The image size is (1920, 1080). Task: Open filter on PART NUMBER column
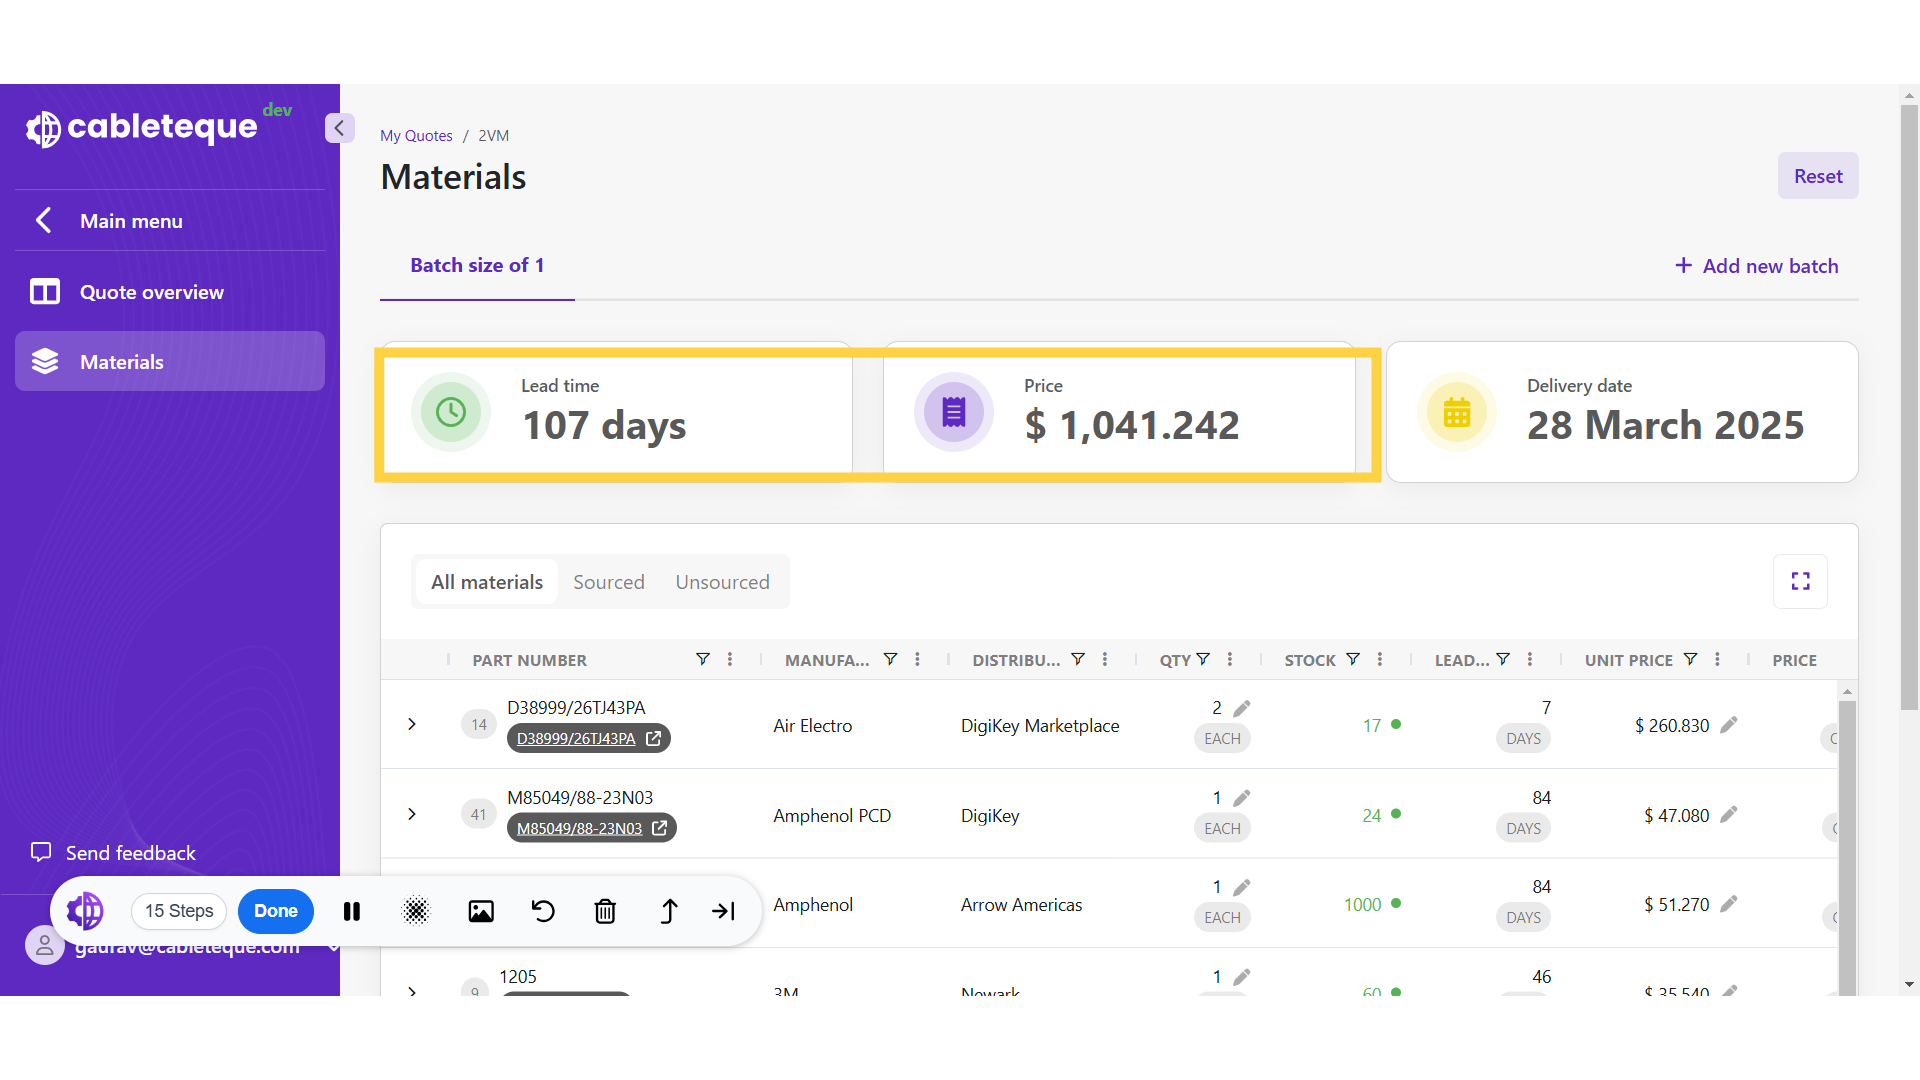pyautogui.click(x=703, y=659)
